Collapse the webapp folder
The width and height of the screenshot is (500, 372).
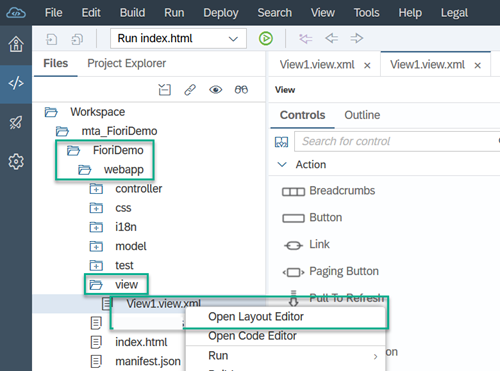[x=85, y=170]
